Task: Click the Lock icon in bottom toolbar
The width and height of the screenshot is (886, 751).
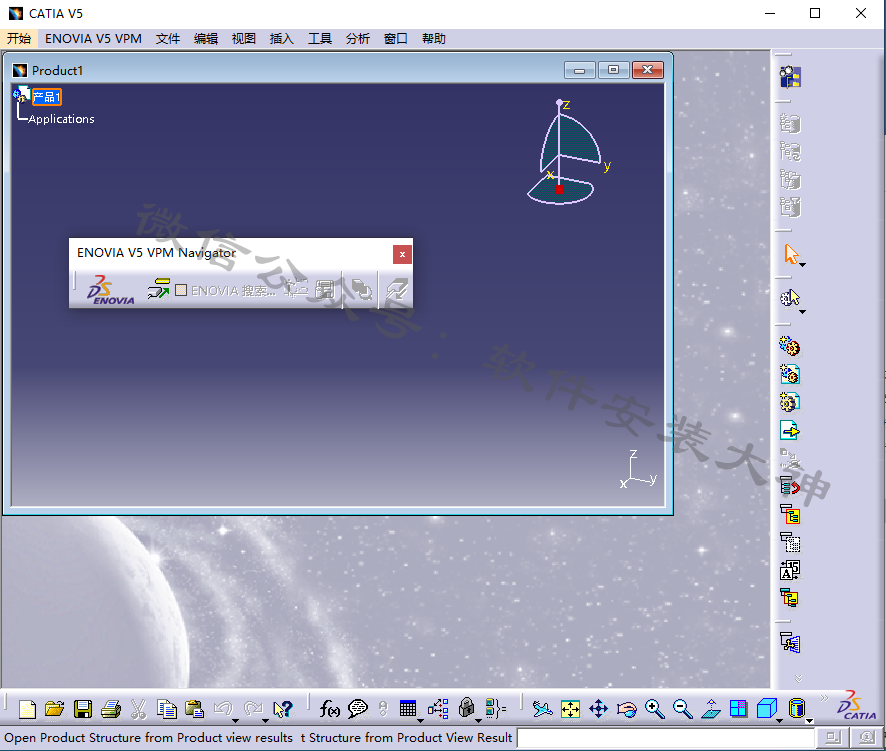Action: [466, 707]
